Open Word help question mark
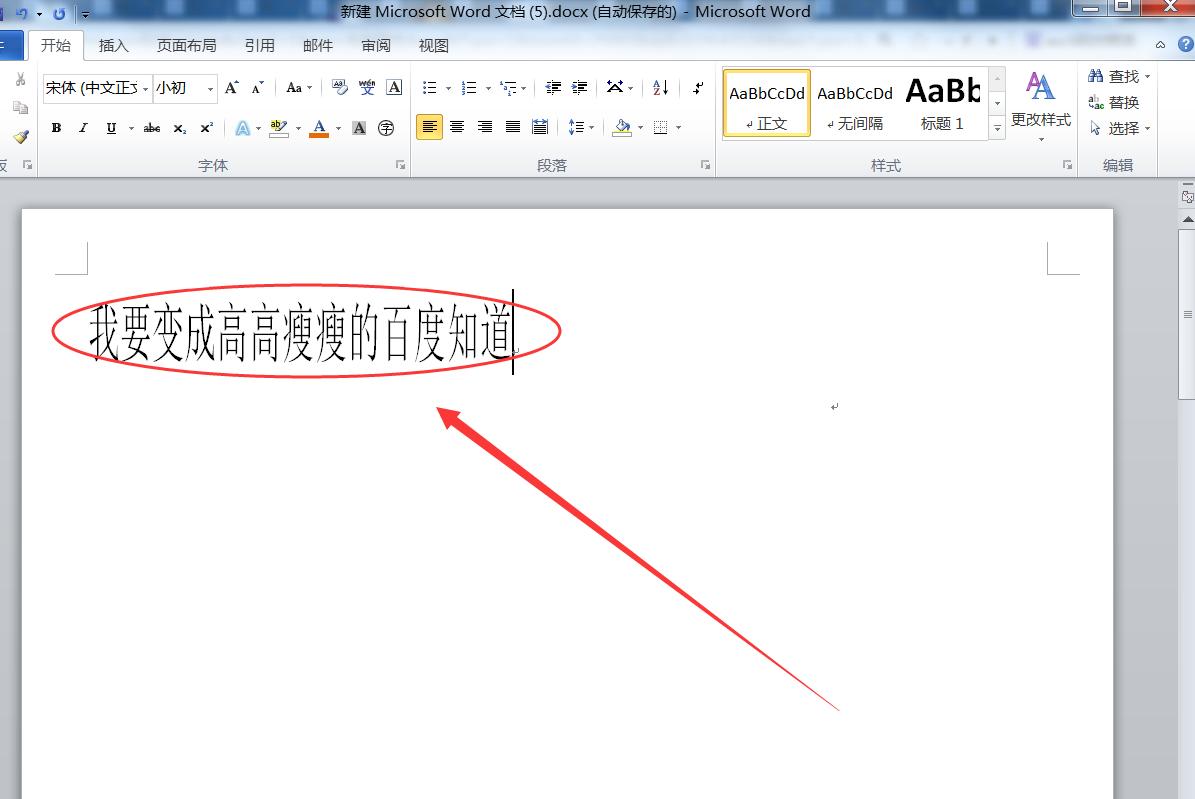The width and height of the screenshot is (1195, 799). click(x=1186, y=44)
